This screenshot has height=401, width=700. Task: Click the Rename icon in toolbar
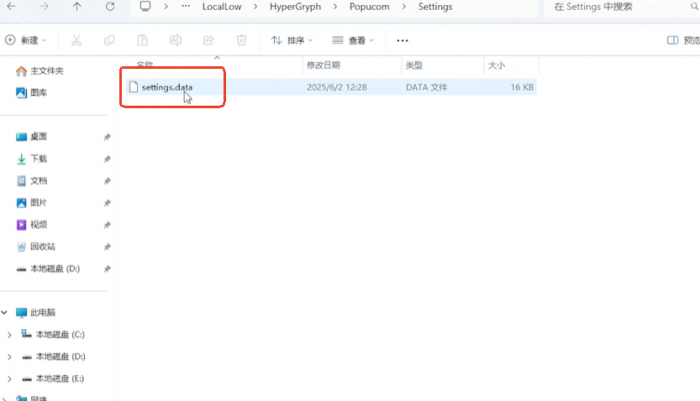click(175, 41)
